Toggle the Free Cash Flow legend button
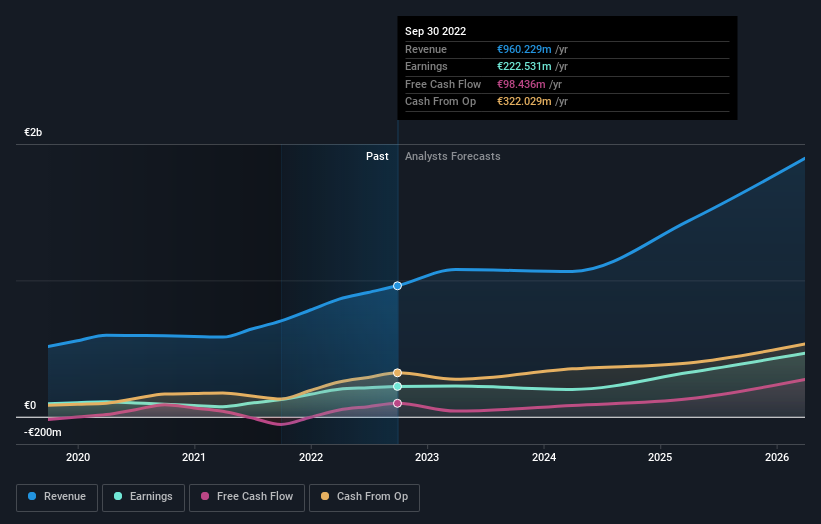The image size is (821, 524). (247, 497)
